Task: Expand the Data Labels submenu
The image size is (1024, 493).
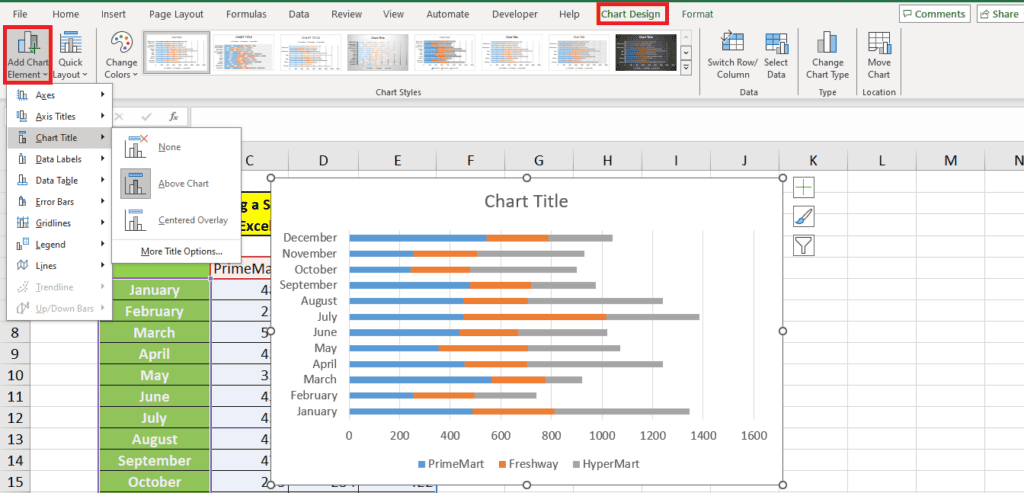Action: point(60,159)
